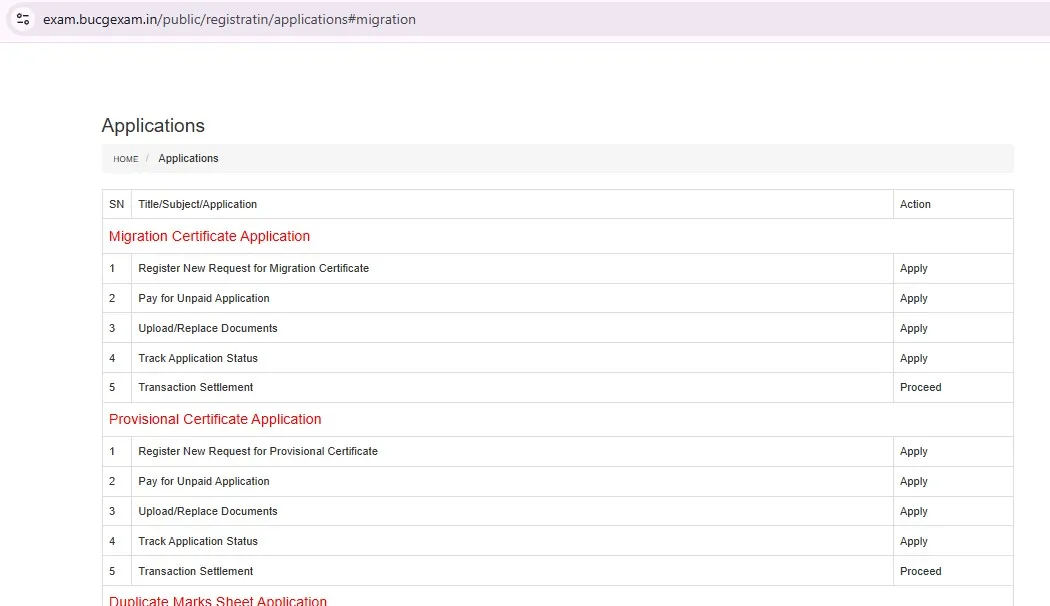This screenshot has height=606, width=1050.
Task: Open the site information icon in address bar
Action: (23, 19)
